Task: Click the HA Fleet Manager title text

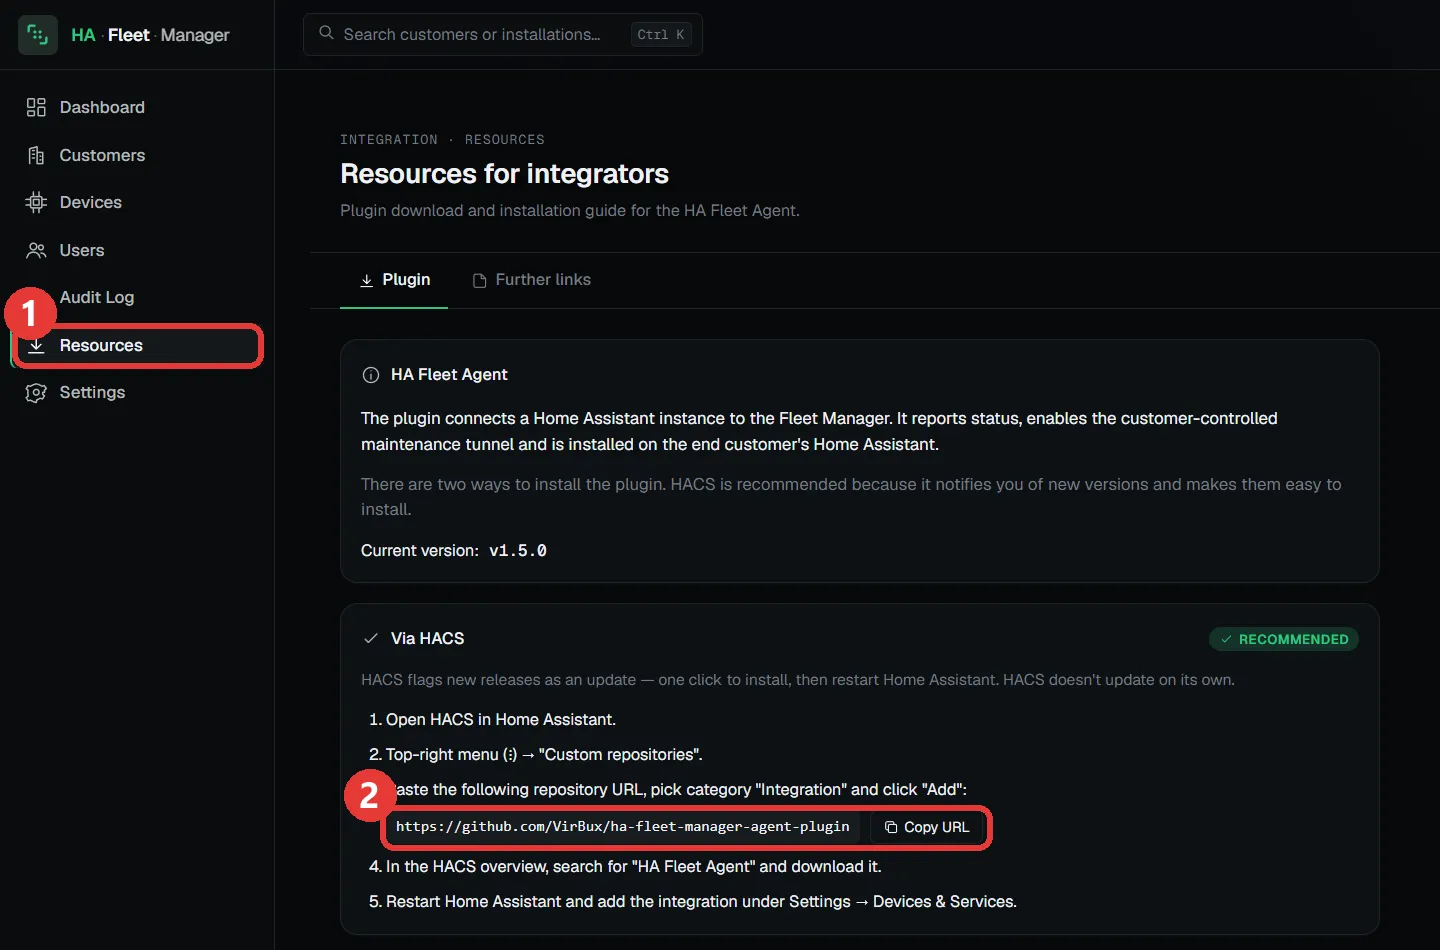Action: [x=150, y=35]
